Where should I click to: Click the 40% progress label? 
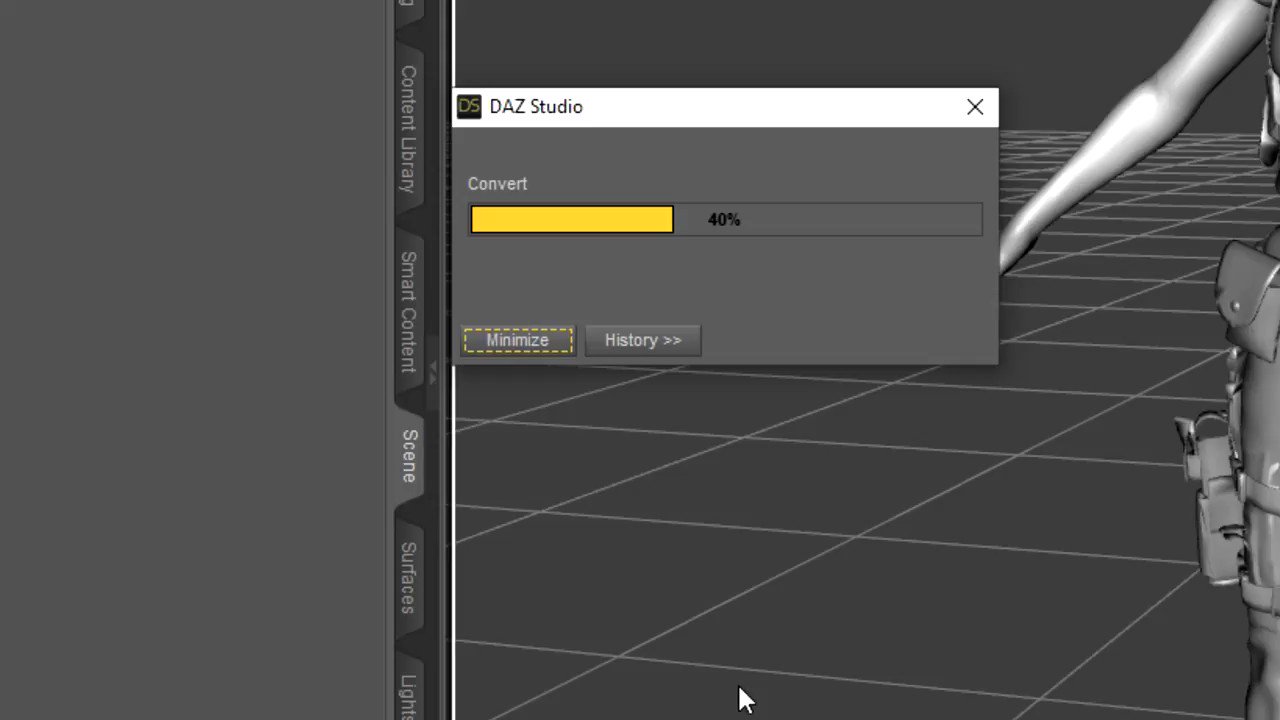pos(723,219)
